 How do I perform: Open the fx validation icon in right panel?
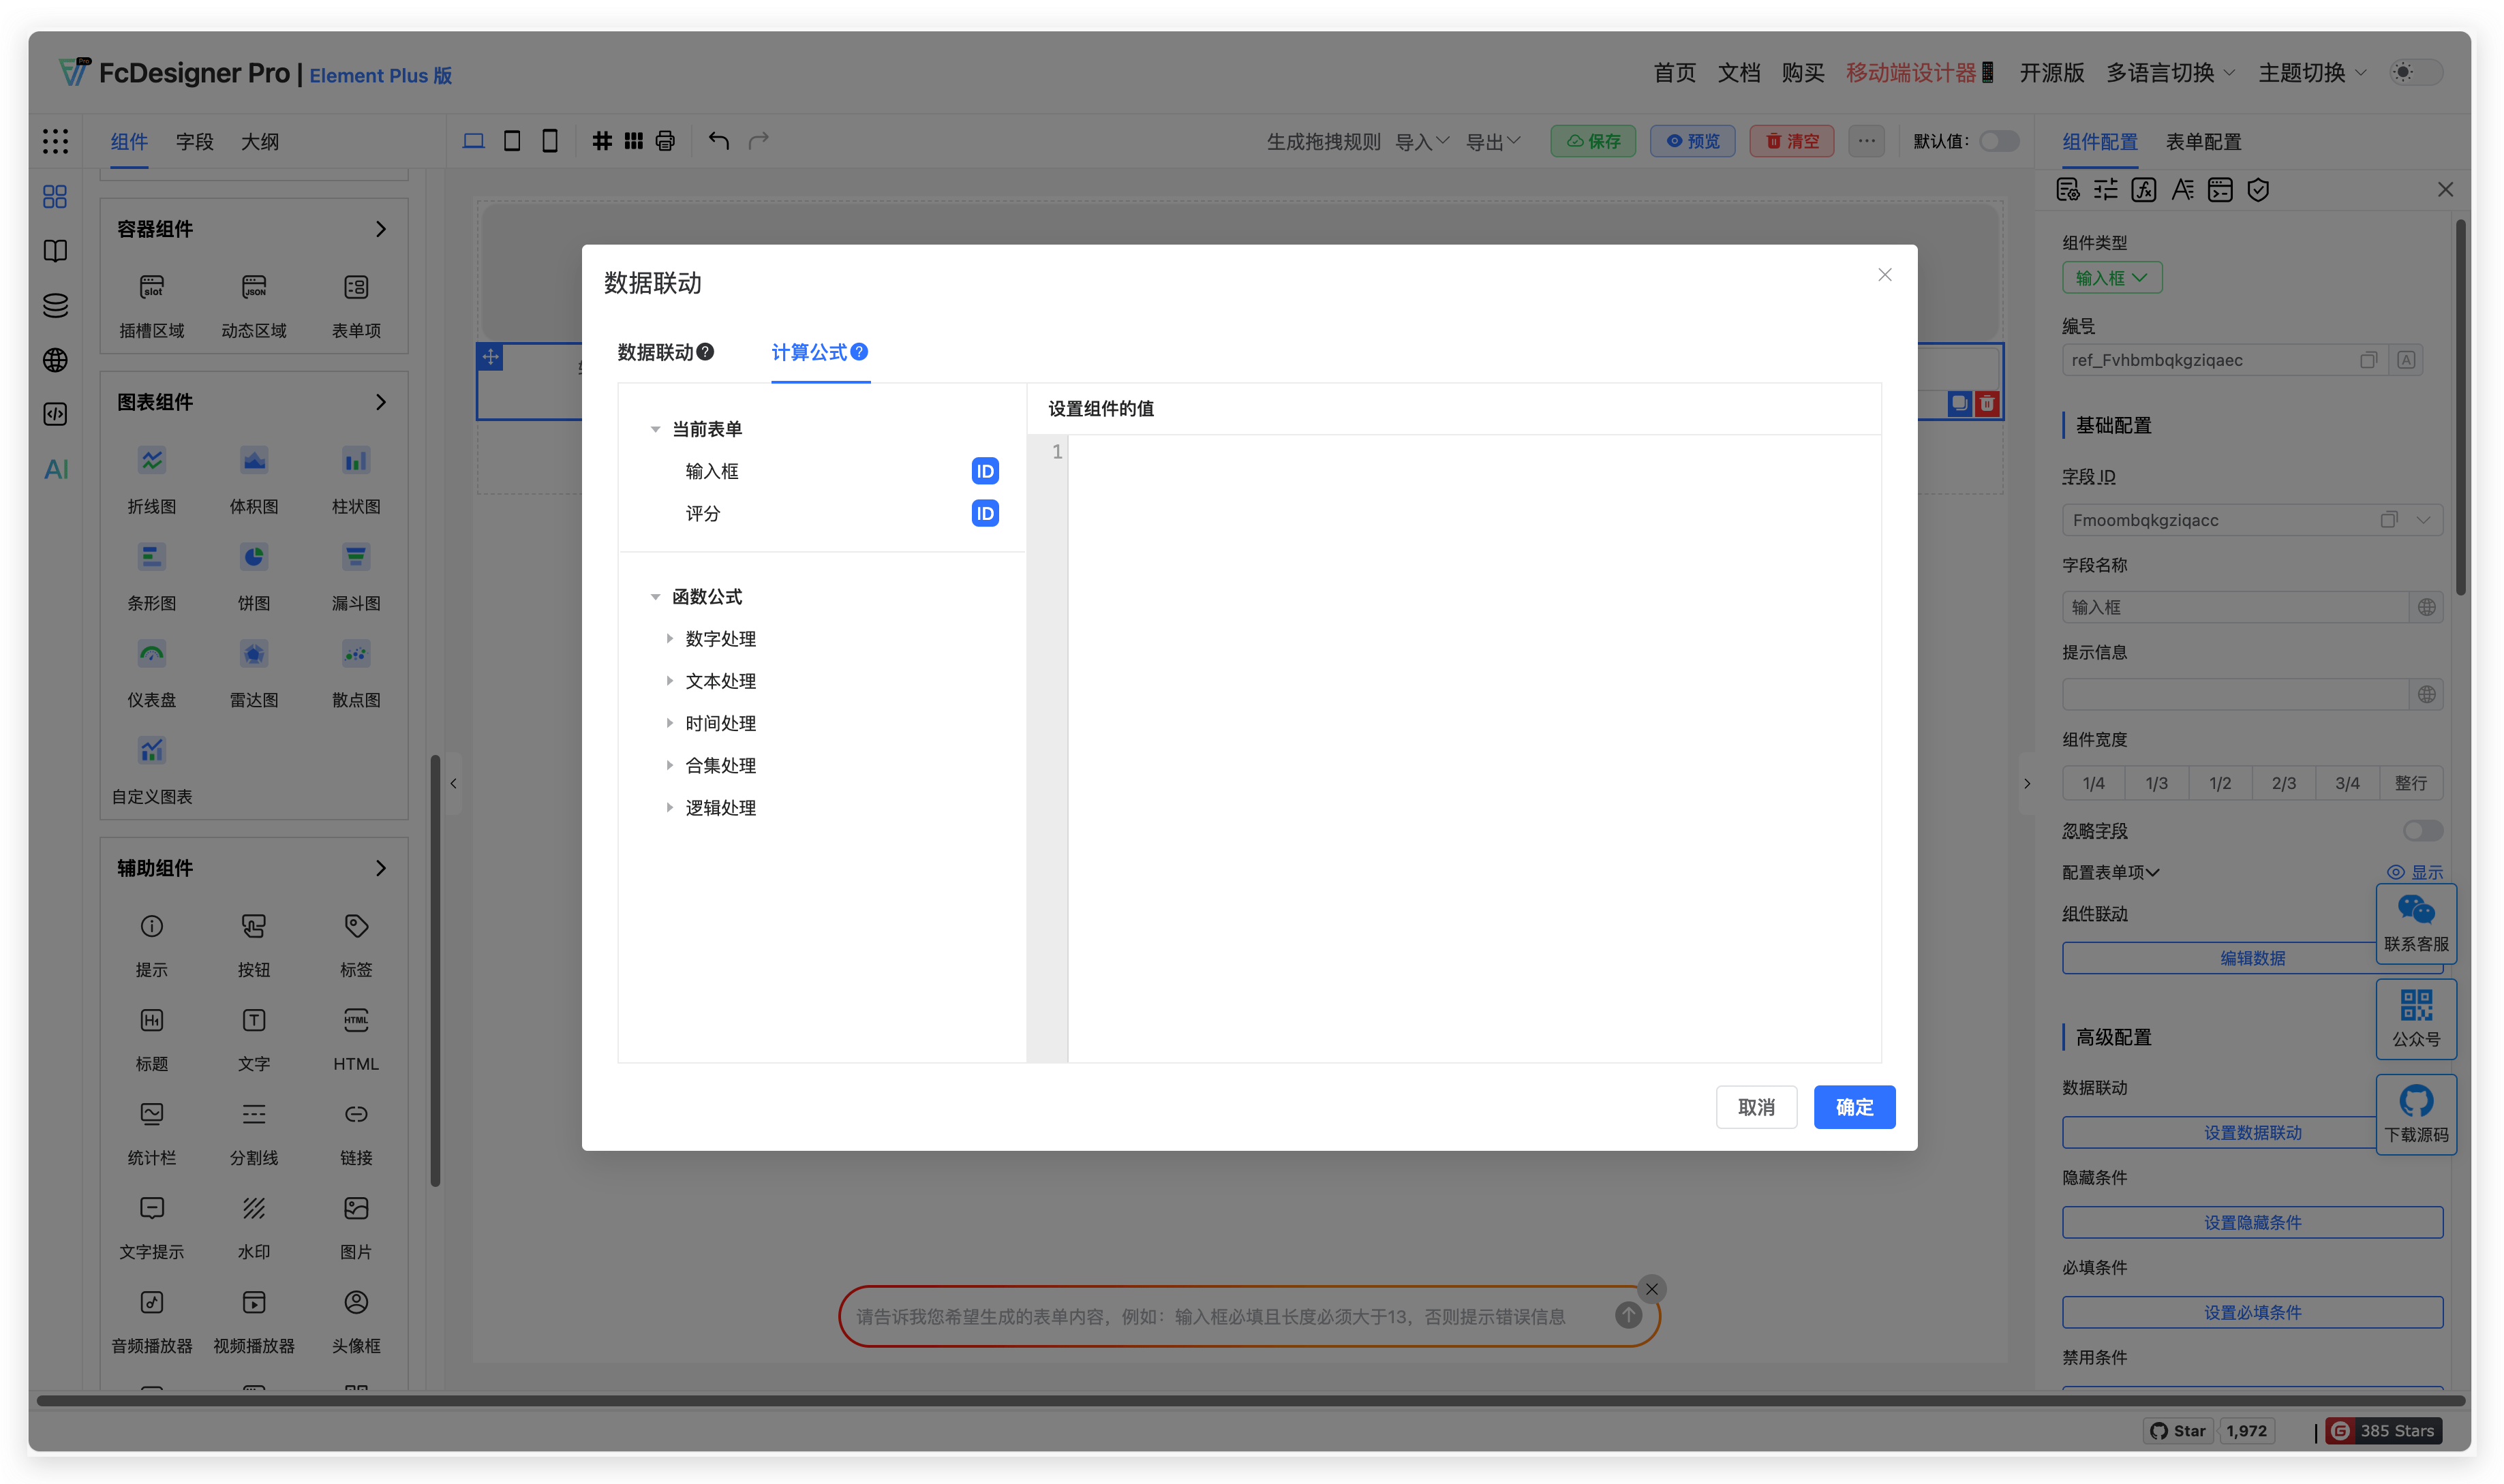2143,189
